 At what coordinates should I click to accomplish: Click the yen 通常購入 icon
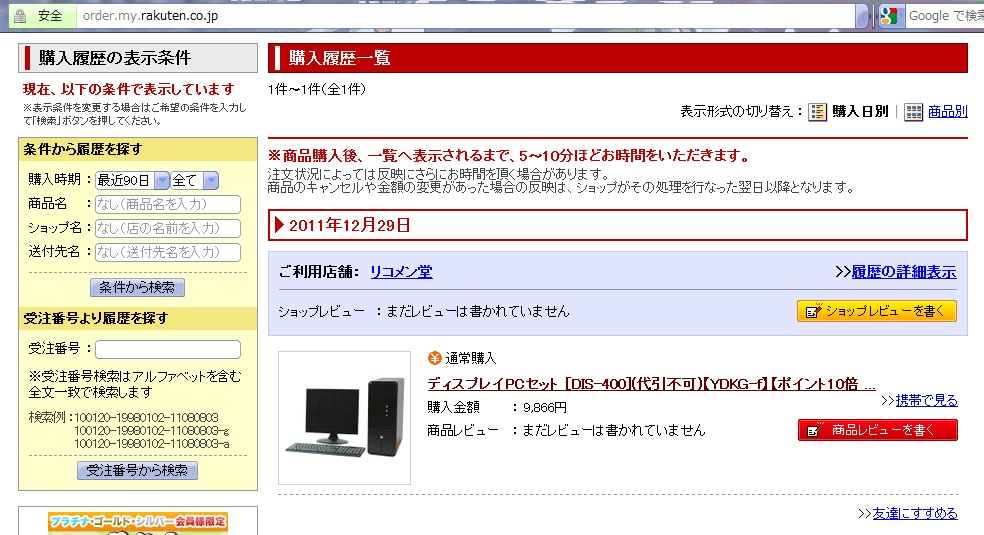[434, 358]
